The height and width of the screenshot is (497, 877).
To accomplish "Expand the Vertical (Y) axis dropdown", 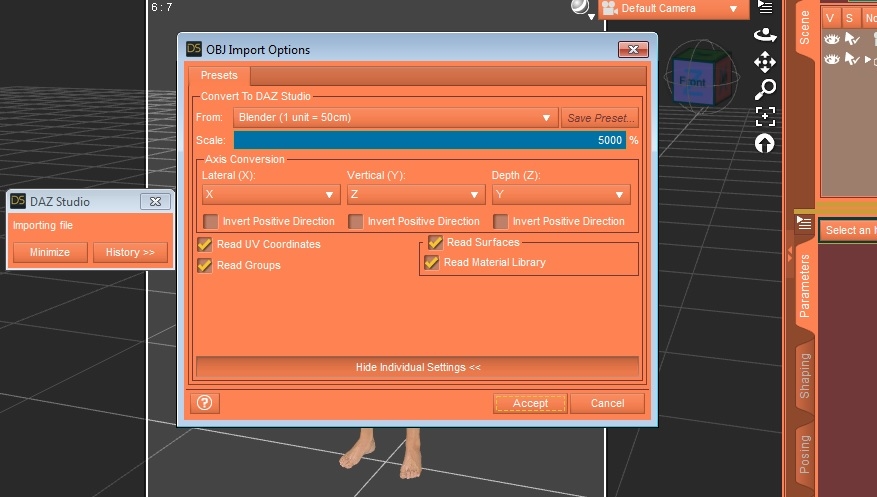I will (x=415, y=195).
